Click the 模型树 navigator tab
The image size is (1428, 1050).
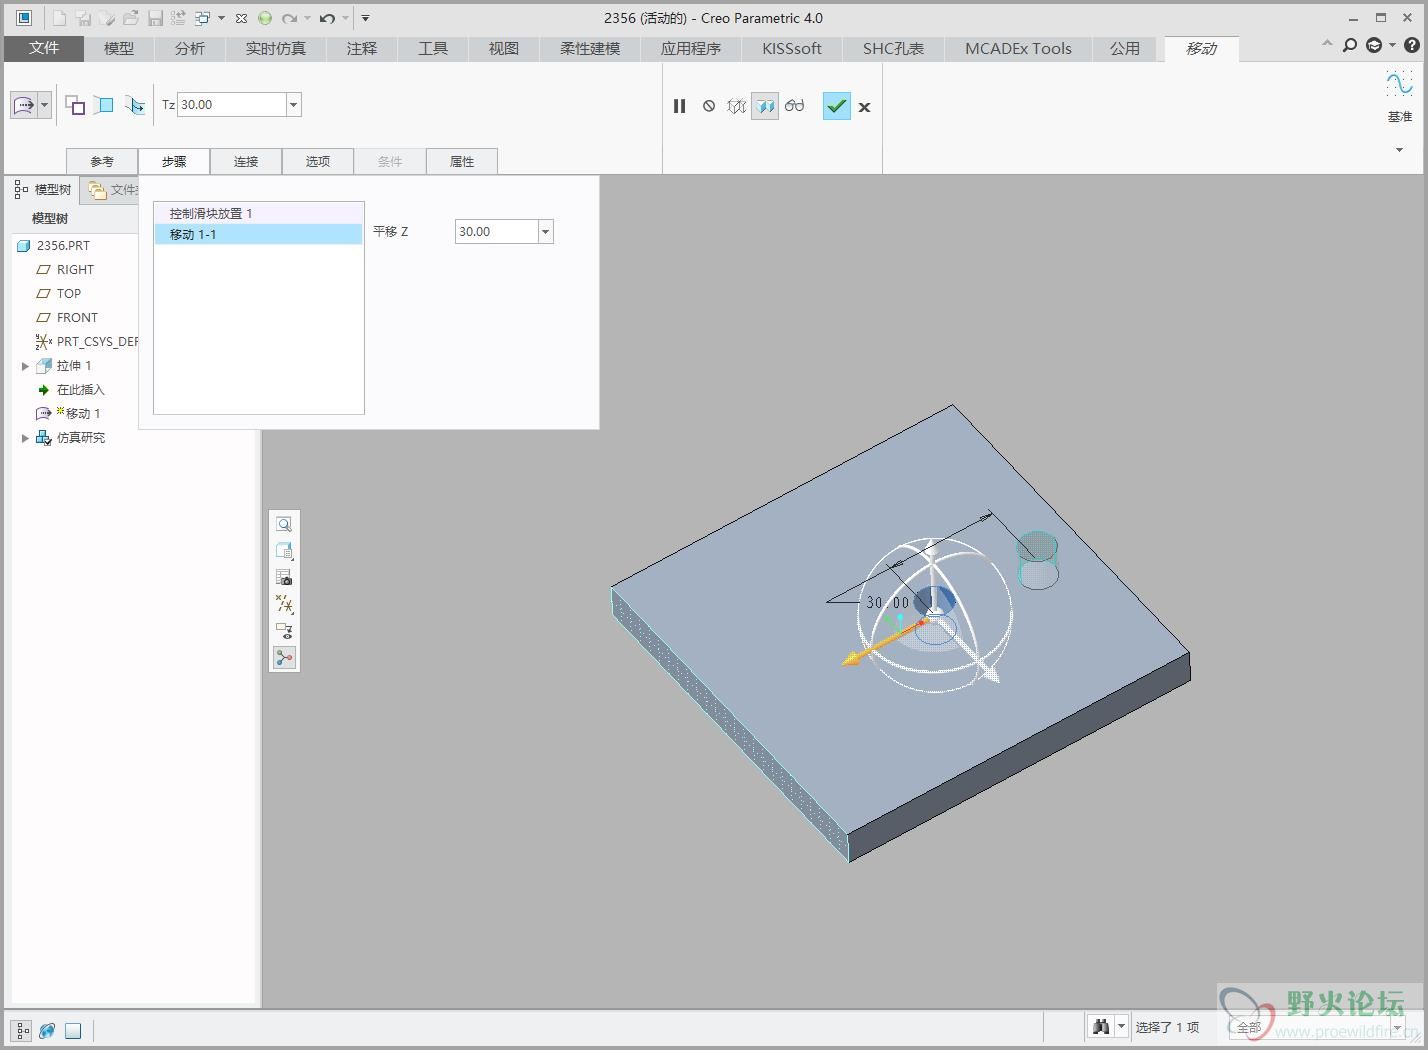(44, 190)
